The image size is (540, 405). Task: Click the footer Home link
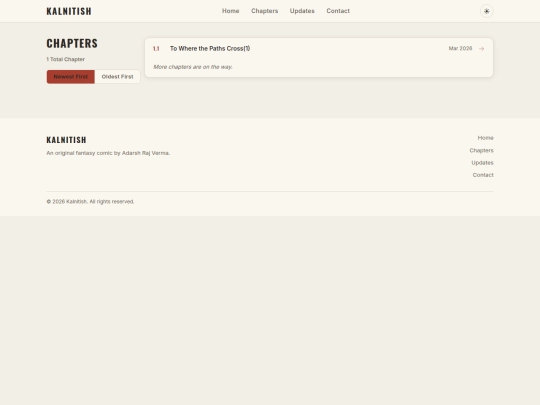(x=485, y=138)
